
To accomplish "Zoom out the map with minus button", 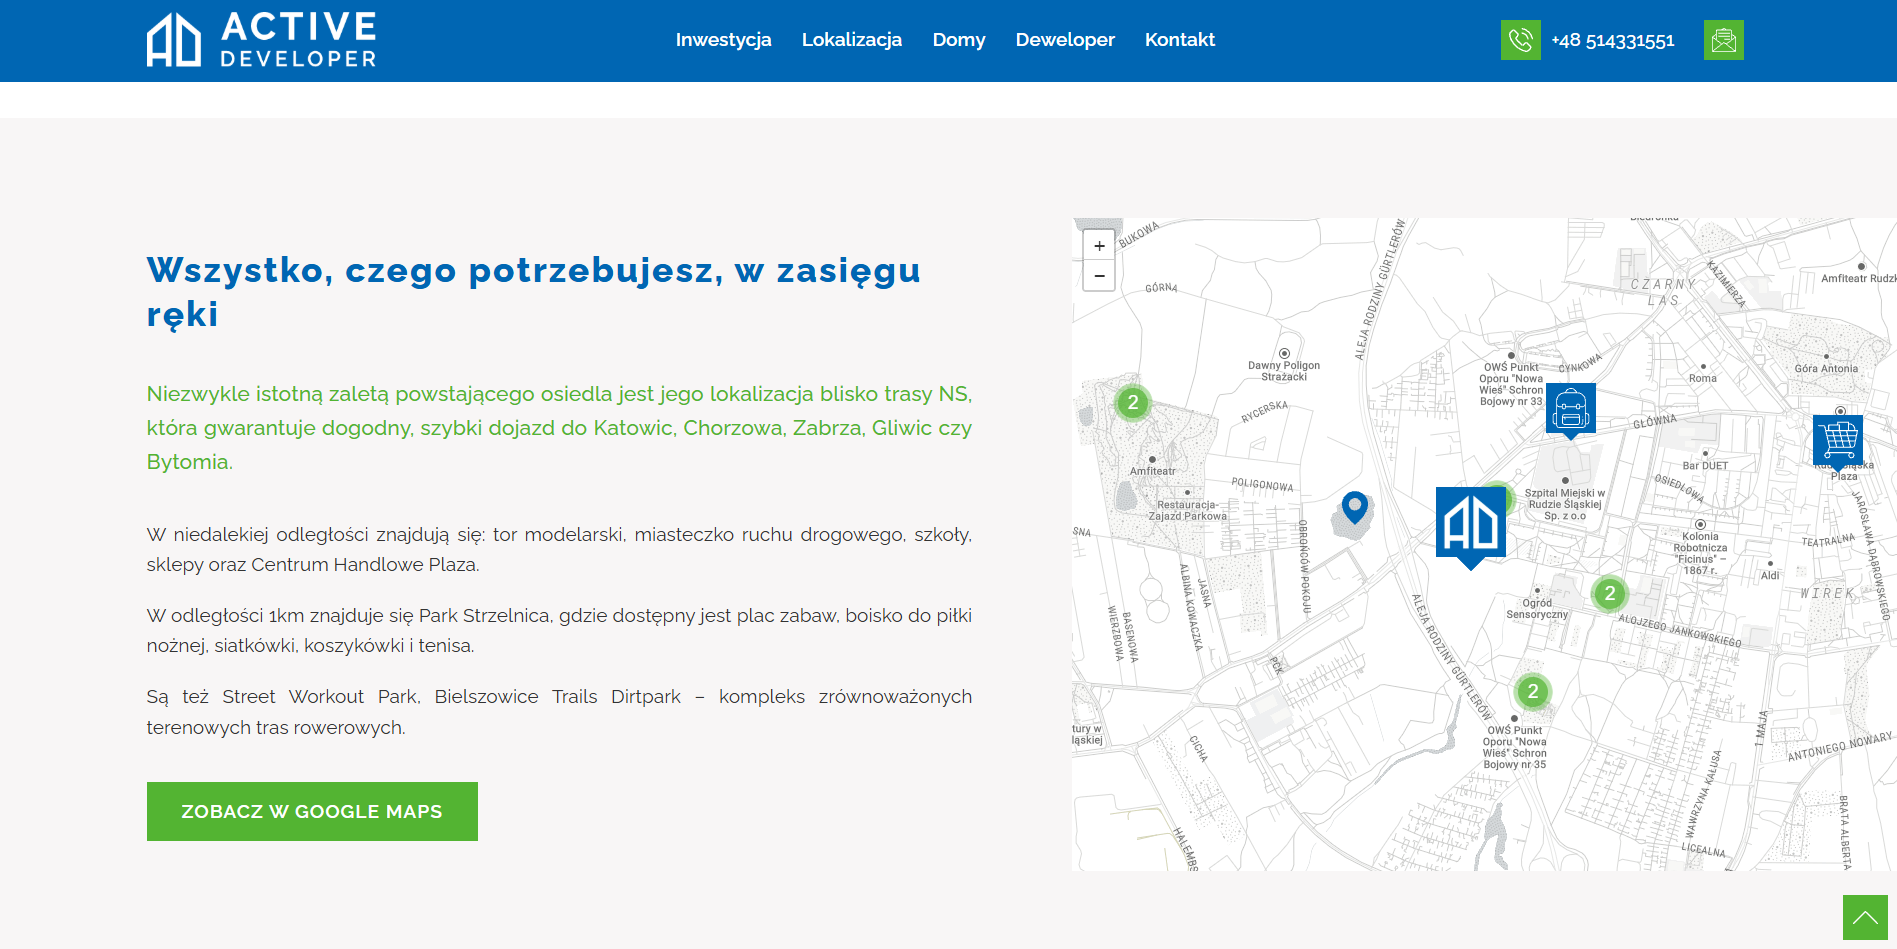I will coord(1099,276).
